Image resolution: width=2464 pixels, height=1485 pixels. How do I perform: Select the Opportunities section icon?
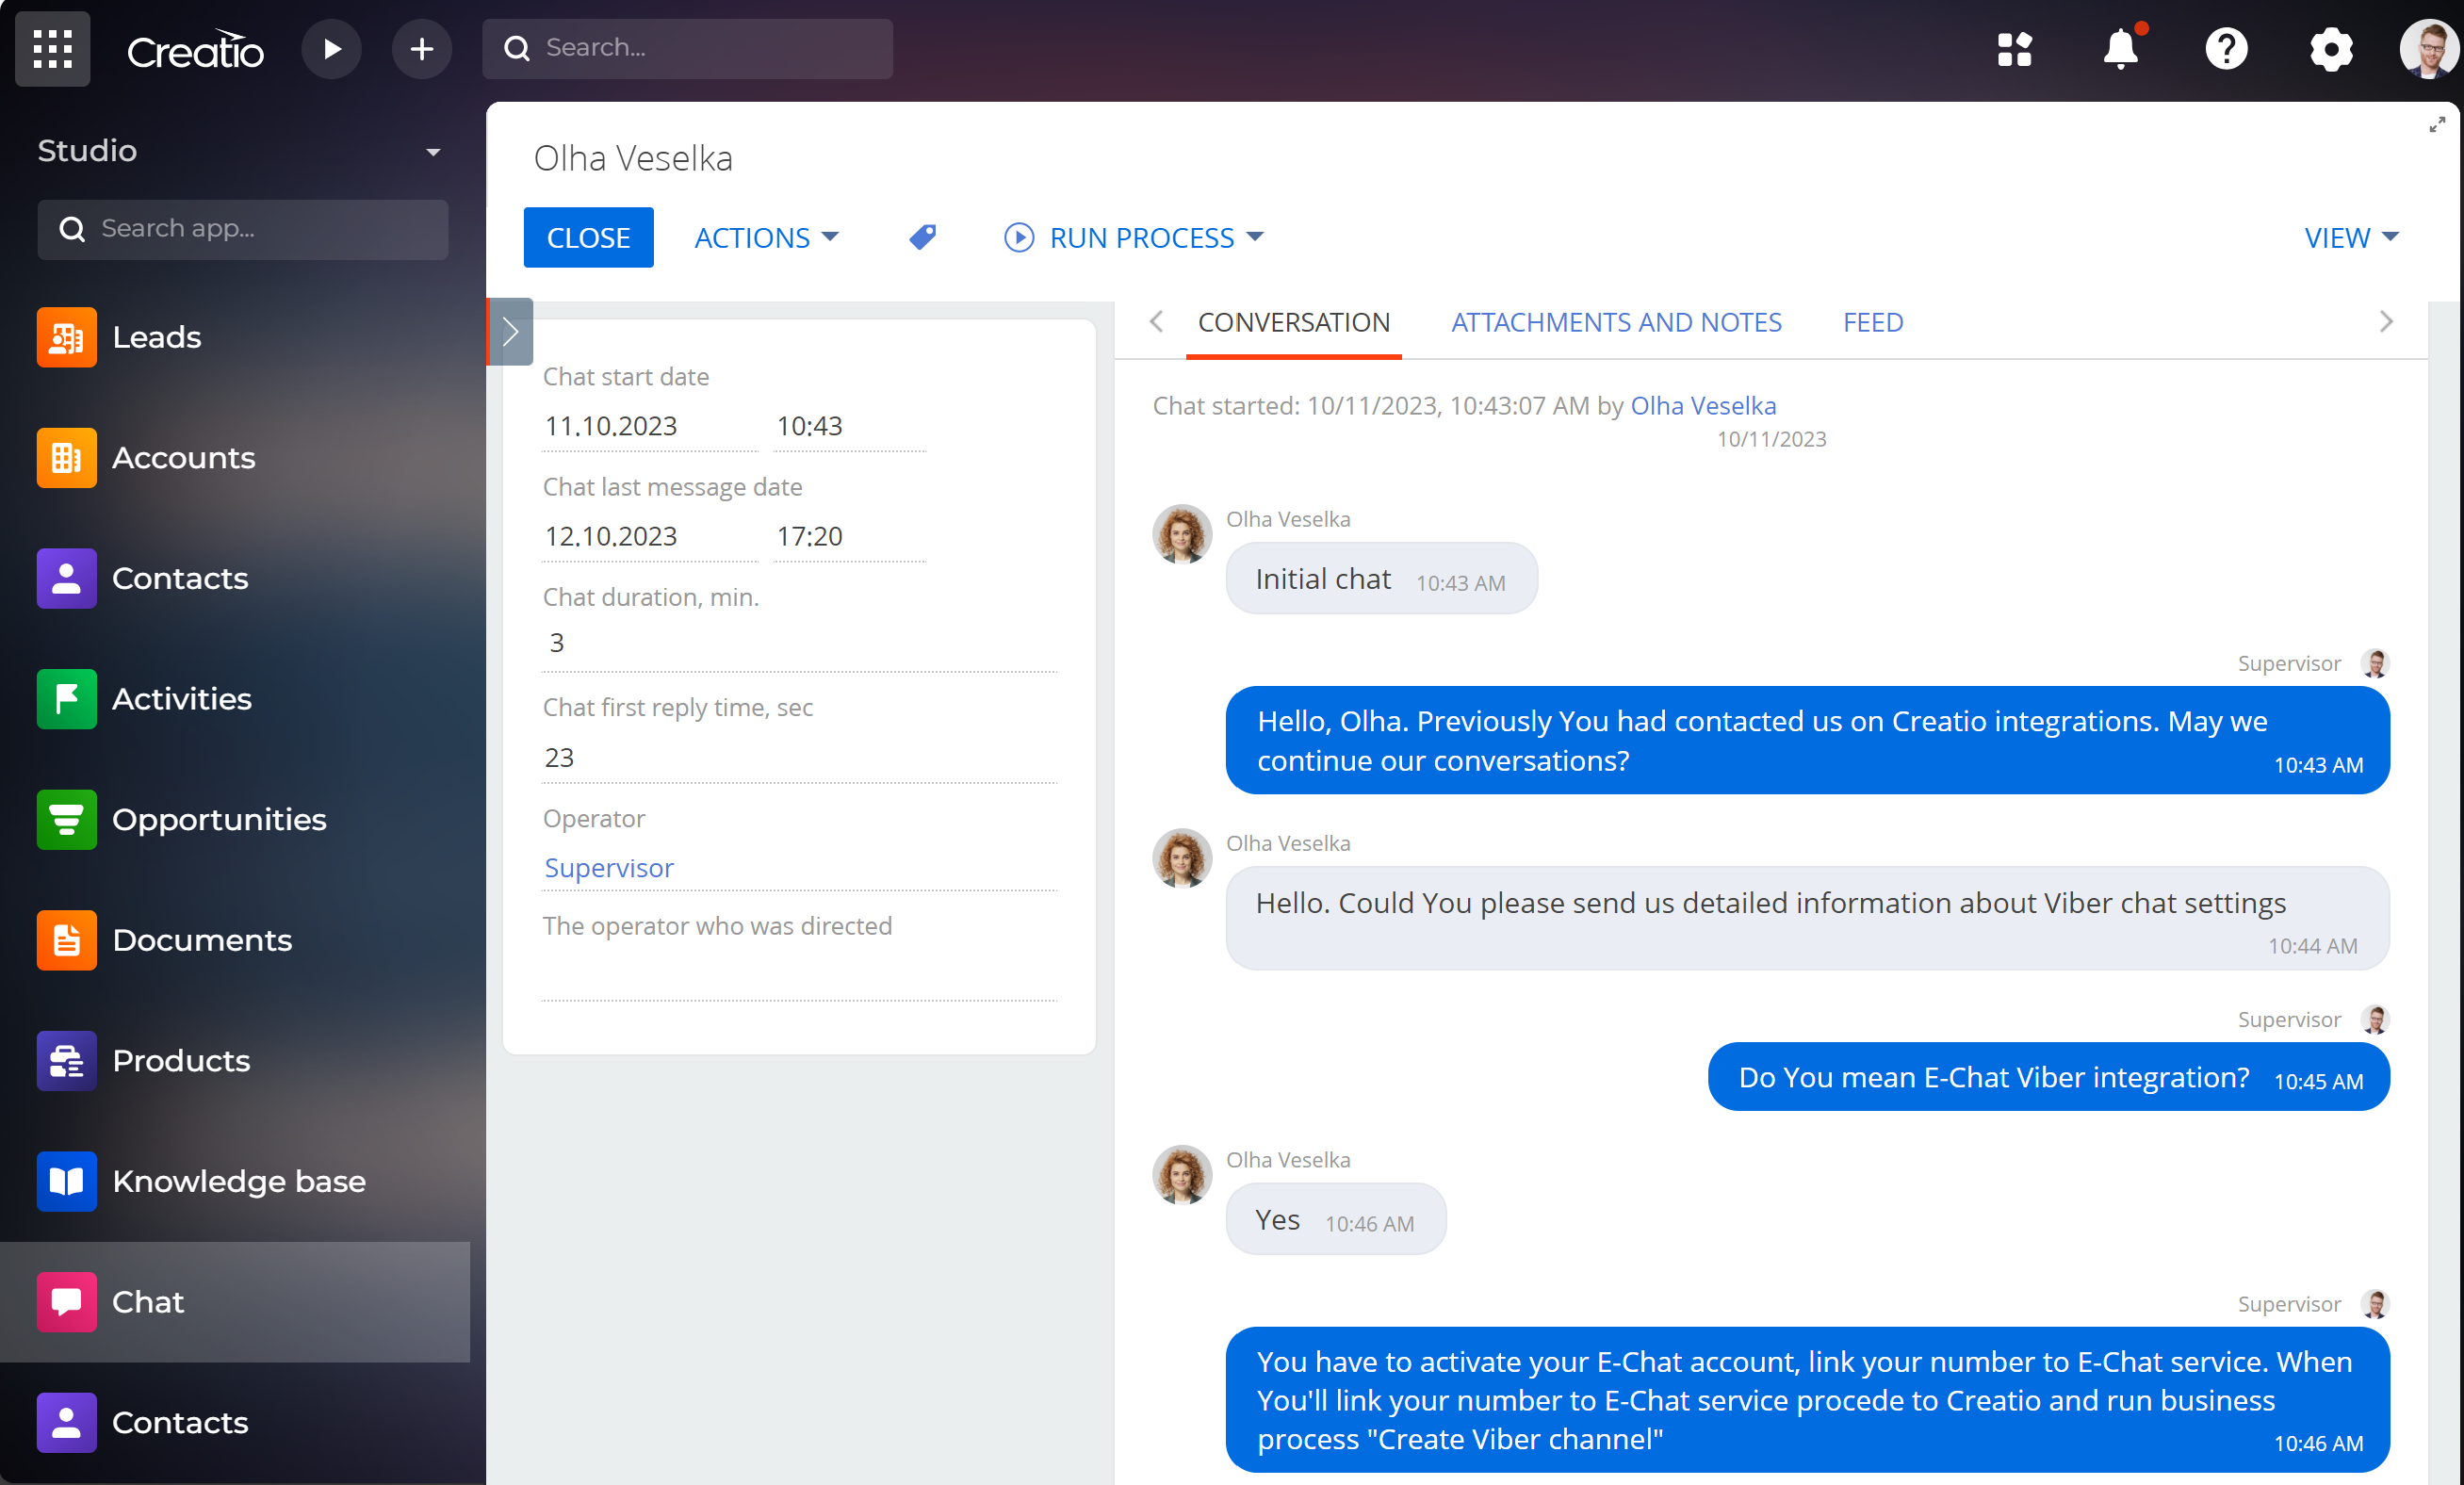coord(66,820)
